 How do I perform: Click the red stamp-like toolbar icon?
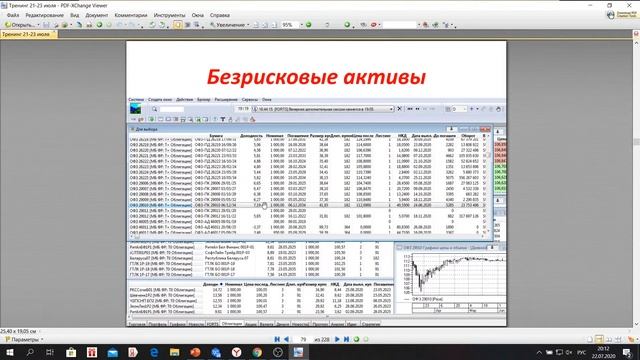coord(373,25)
